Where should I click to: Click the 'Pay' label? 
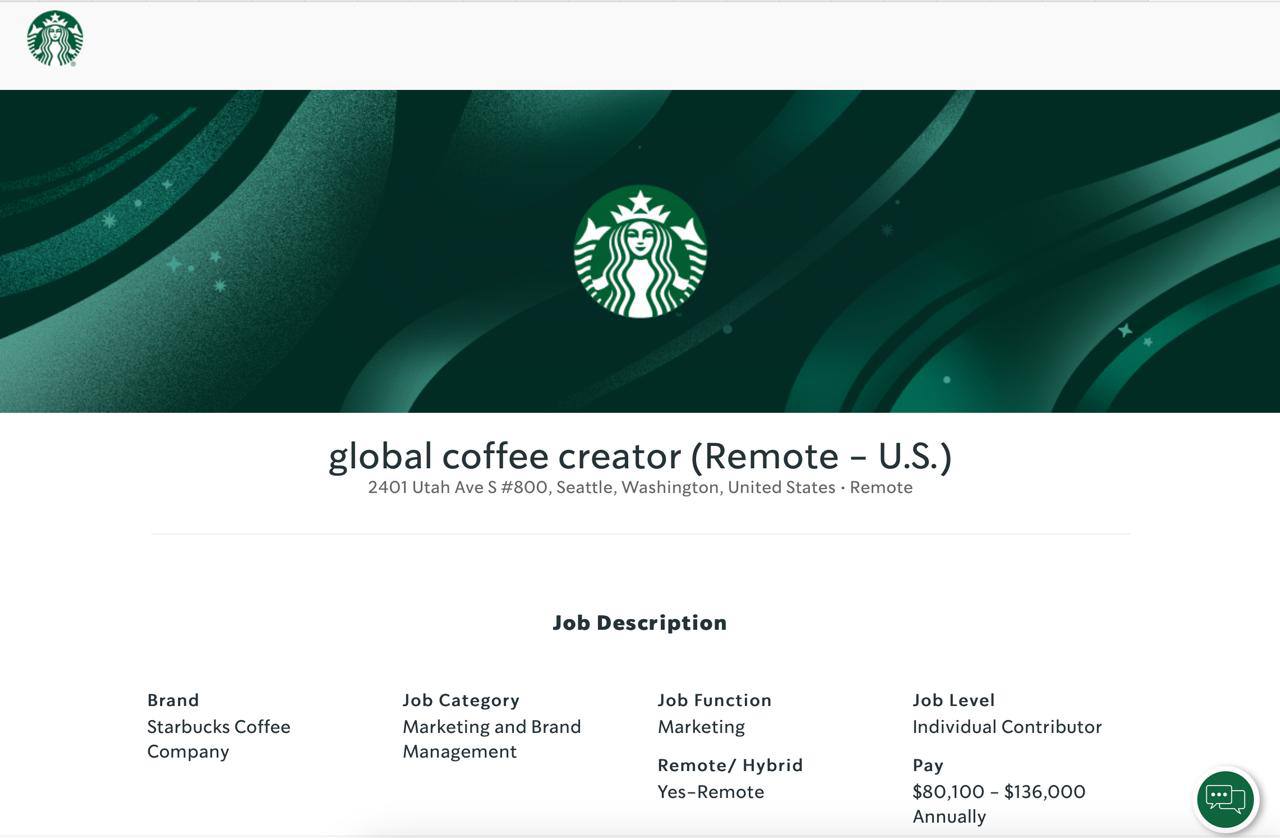[x=928, y=765]
